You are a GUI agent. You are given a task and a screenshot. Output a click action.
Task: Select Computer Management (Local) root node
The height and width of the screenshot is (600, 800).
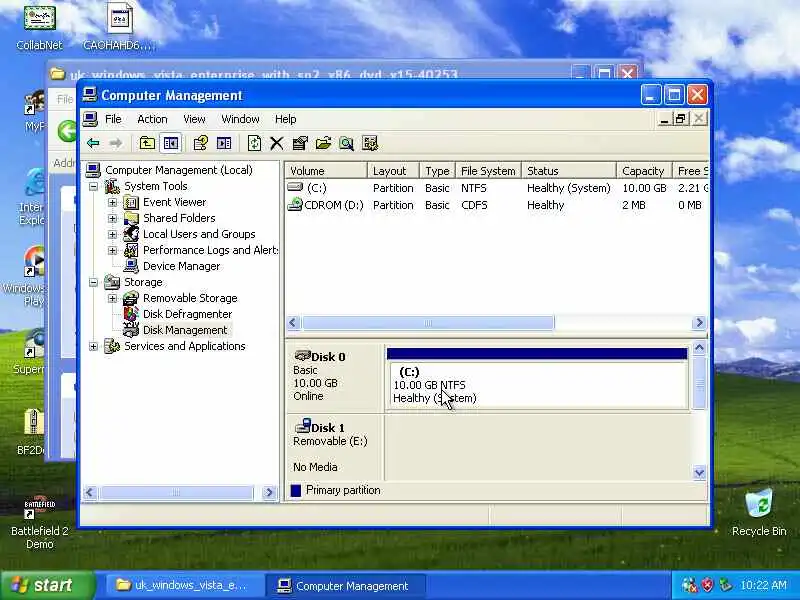(179, 170)
